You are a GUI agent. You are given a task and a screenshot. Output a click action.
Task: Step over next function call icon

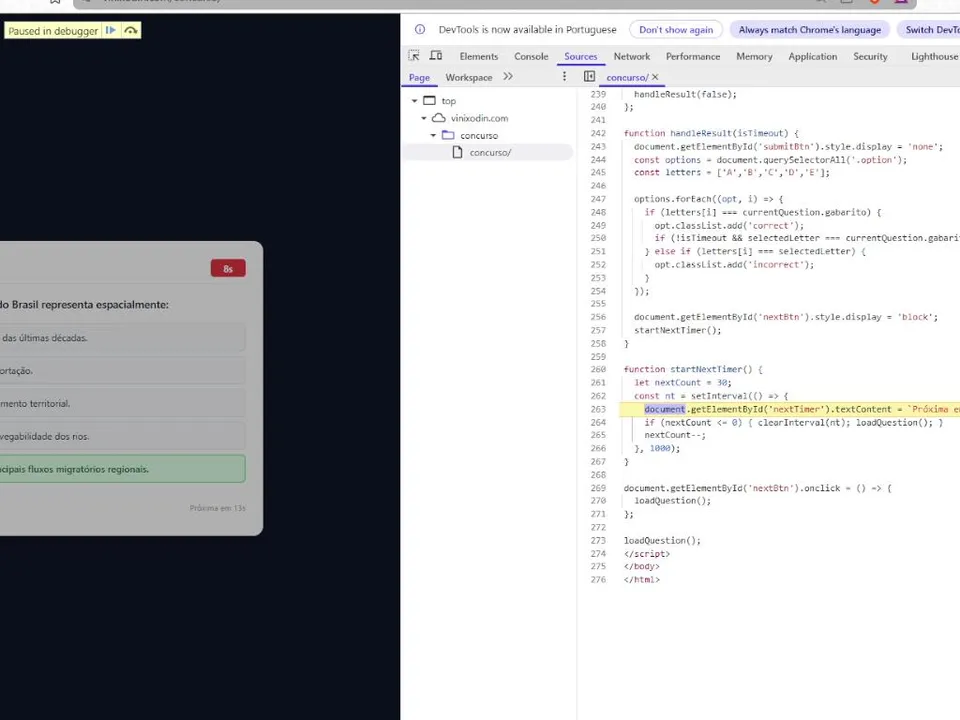pyautogui.click(x=130, y=31)
